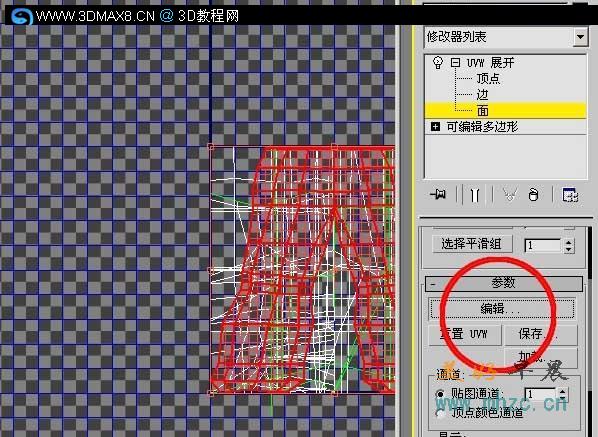Image resolution: width=598 pixels, height=437 pixels.
Task: Select the 边 sub-object level
Action: [x=482, y=95]
